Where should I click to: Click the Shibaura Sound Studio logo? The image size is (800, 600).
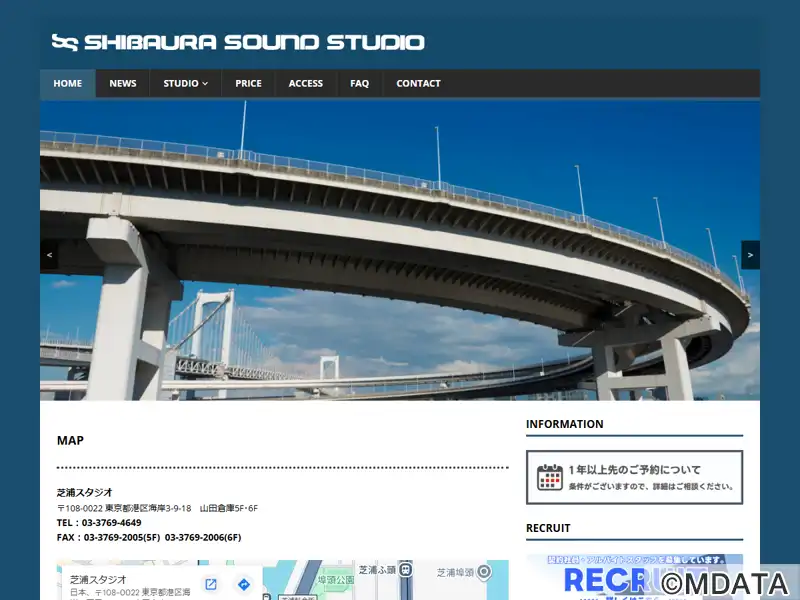click(238, 42)
